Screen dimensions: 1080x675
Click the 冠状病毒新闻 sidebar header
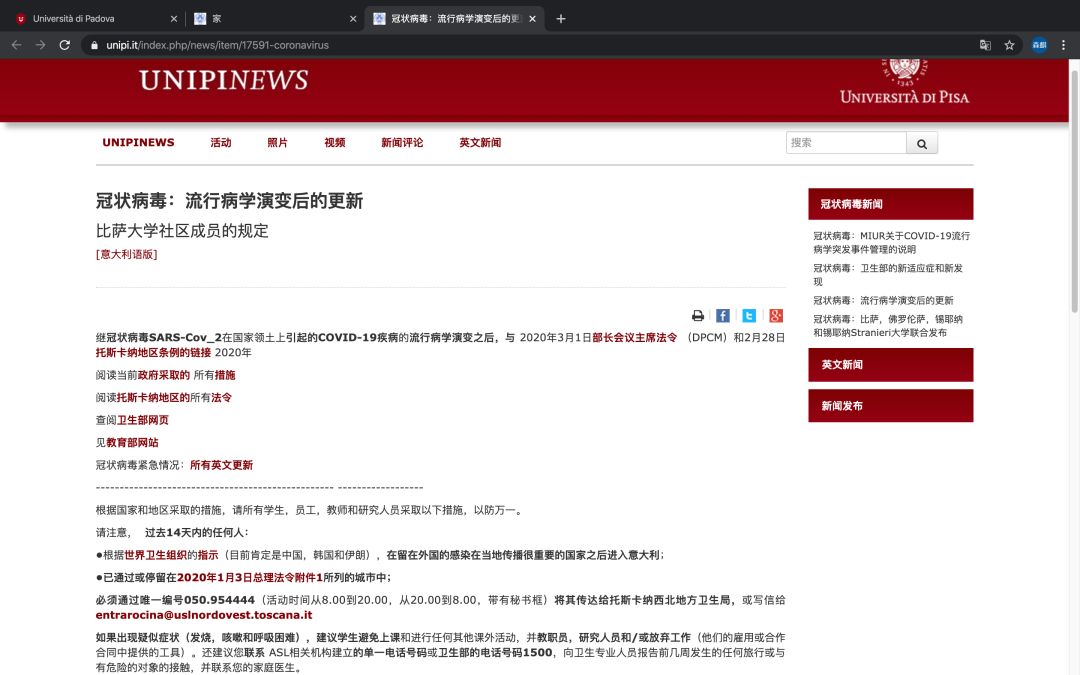tap(891, 204)
